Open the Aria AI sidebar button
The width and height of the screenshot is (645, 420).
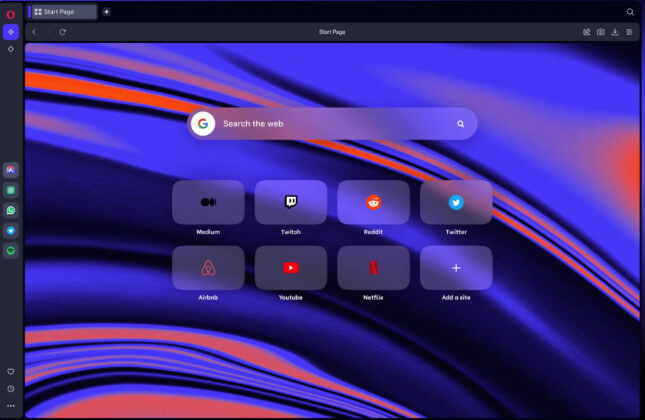(11, 32)
